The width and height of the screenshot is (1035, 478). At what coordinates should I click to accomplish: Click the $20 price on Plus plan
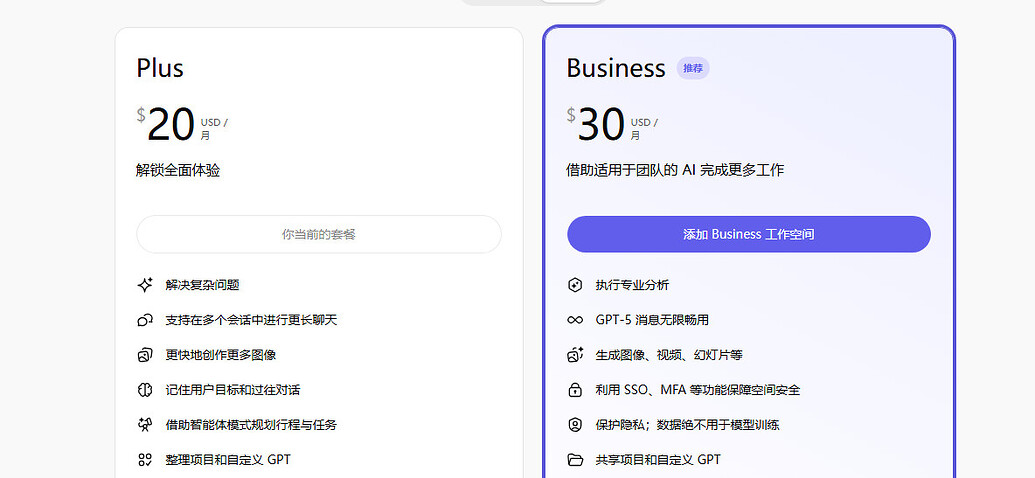tap(166, 124)
